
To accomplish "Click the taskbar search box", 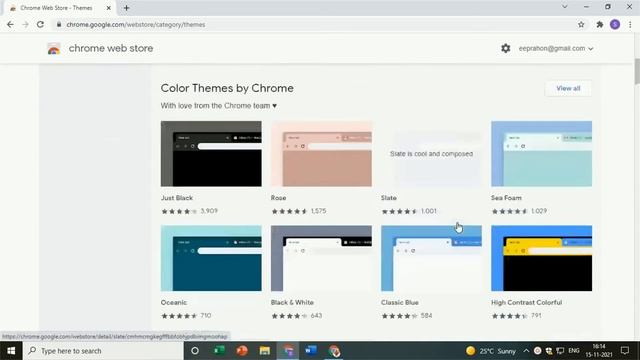I will (x=104, y=351).
